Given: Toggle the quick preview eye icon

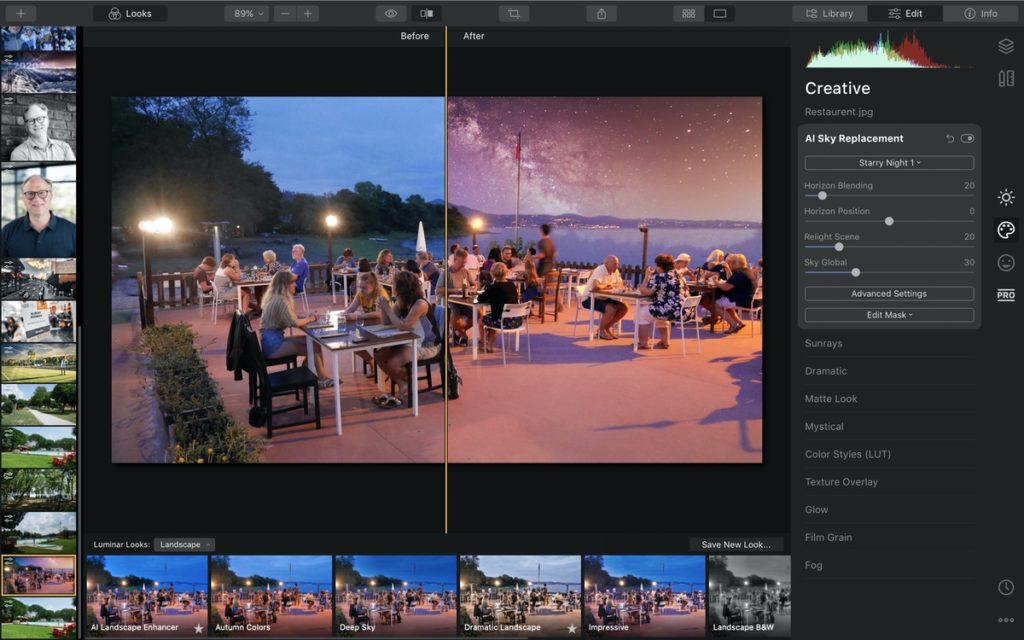Looking at the screenshot, I should point(391,13).
